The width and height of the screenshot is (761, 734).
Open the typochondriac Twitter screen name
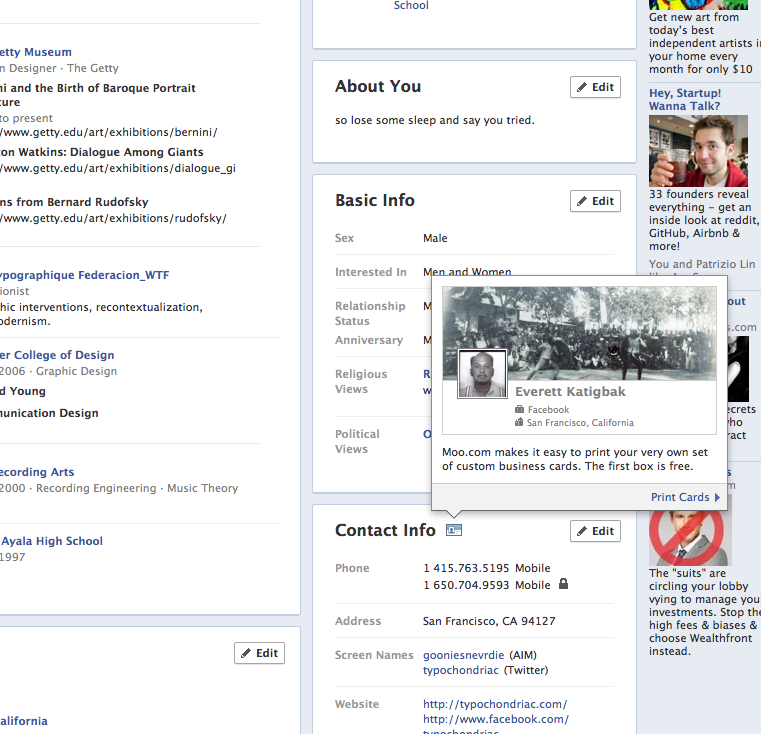(461, 670)
